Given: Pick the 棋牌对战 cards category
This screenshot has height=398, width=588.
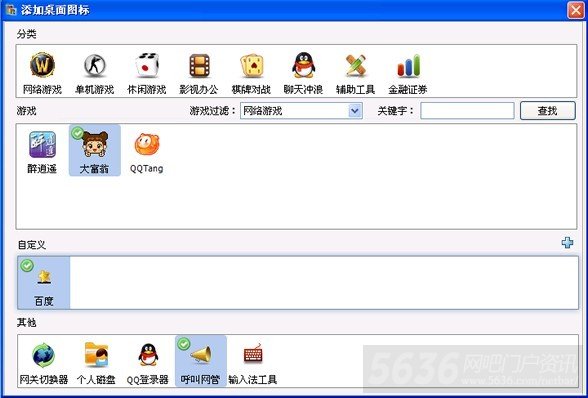Looking at the screenshot, I should pos(251,66).
